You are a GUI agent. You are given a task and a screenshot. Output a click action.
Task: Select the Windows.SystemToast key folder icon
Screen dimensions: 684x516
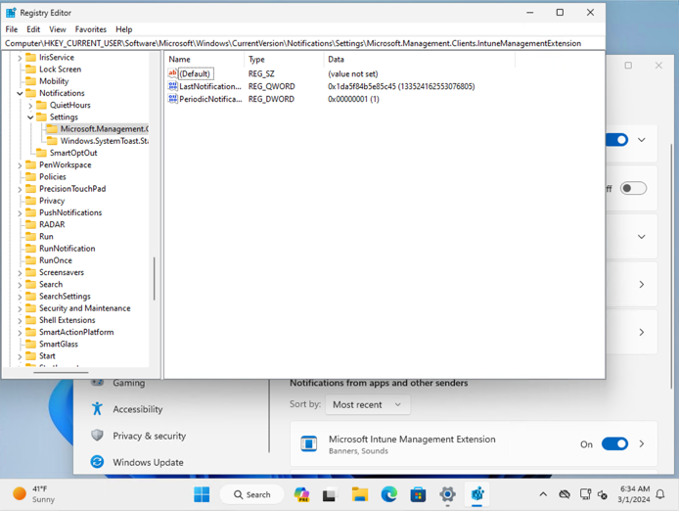point(52,141)
